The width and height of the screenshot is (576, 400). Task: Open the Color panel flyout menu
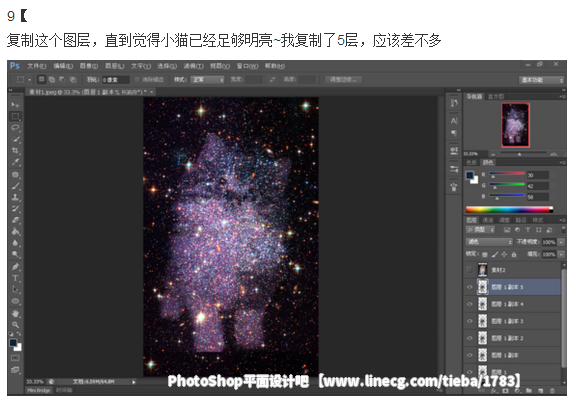coord(562,162)
